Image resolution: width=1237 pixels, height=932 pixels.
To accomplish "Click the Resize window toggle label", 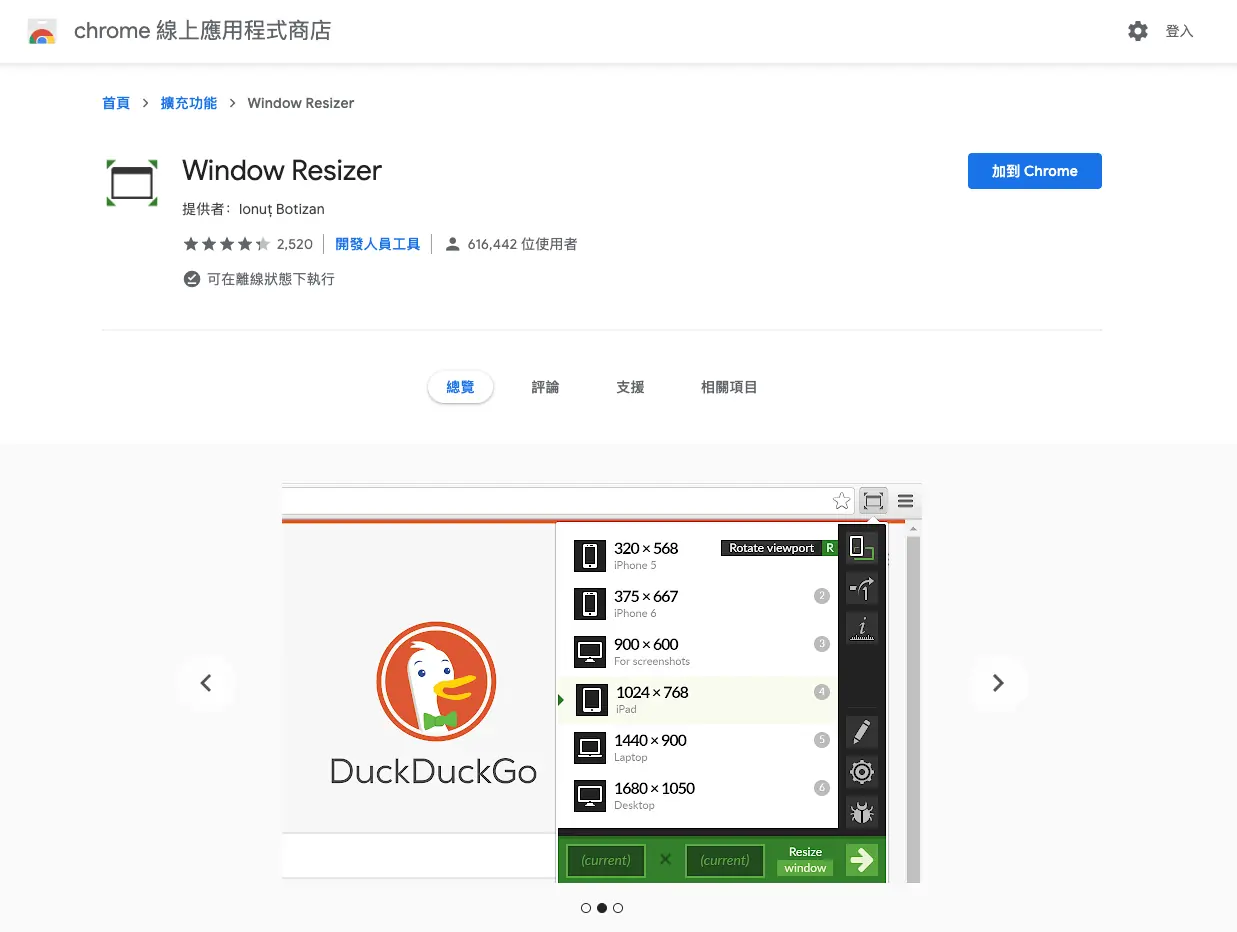I will [x=805, y=860].
